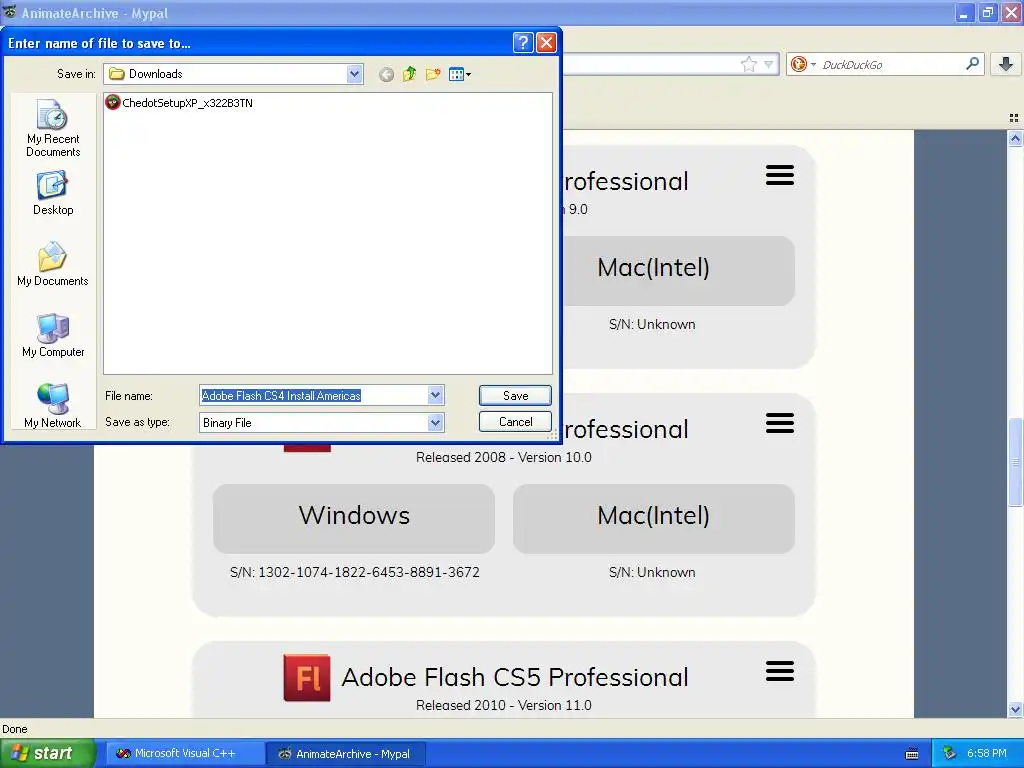Screen dimensions: 1024x768
Task: Open My Network in the places bar
Action: pyautogui.click(x=53, y=406)
